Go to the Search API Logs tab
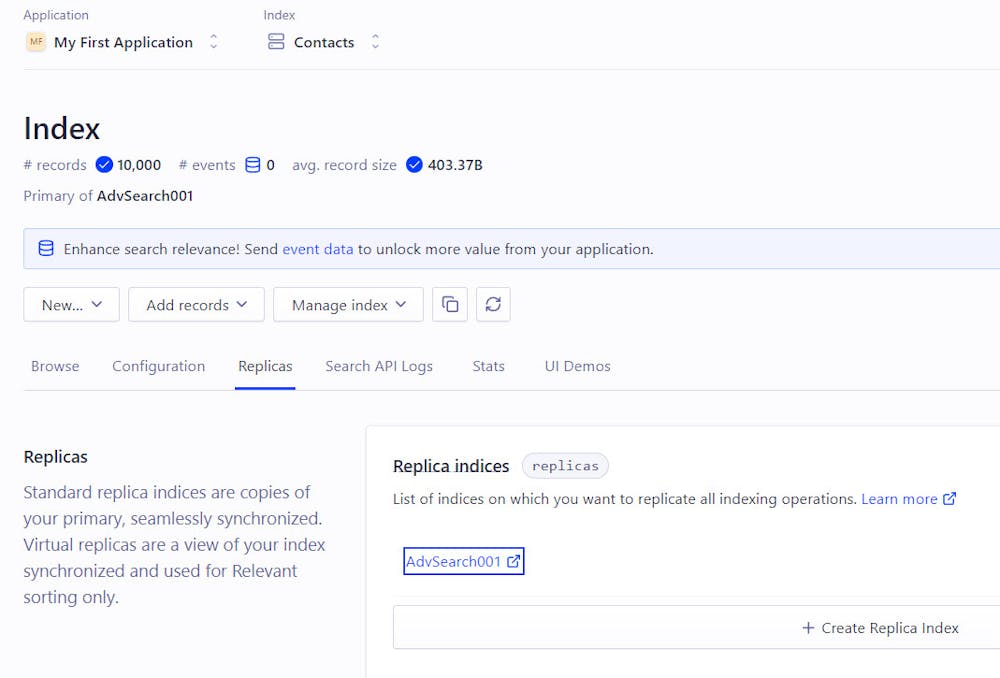 tap(379, 366)
